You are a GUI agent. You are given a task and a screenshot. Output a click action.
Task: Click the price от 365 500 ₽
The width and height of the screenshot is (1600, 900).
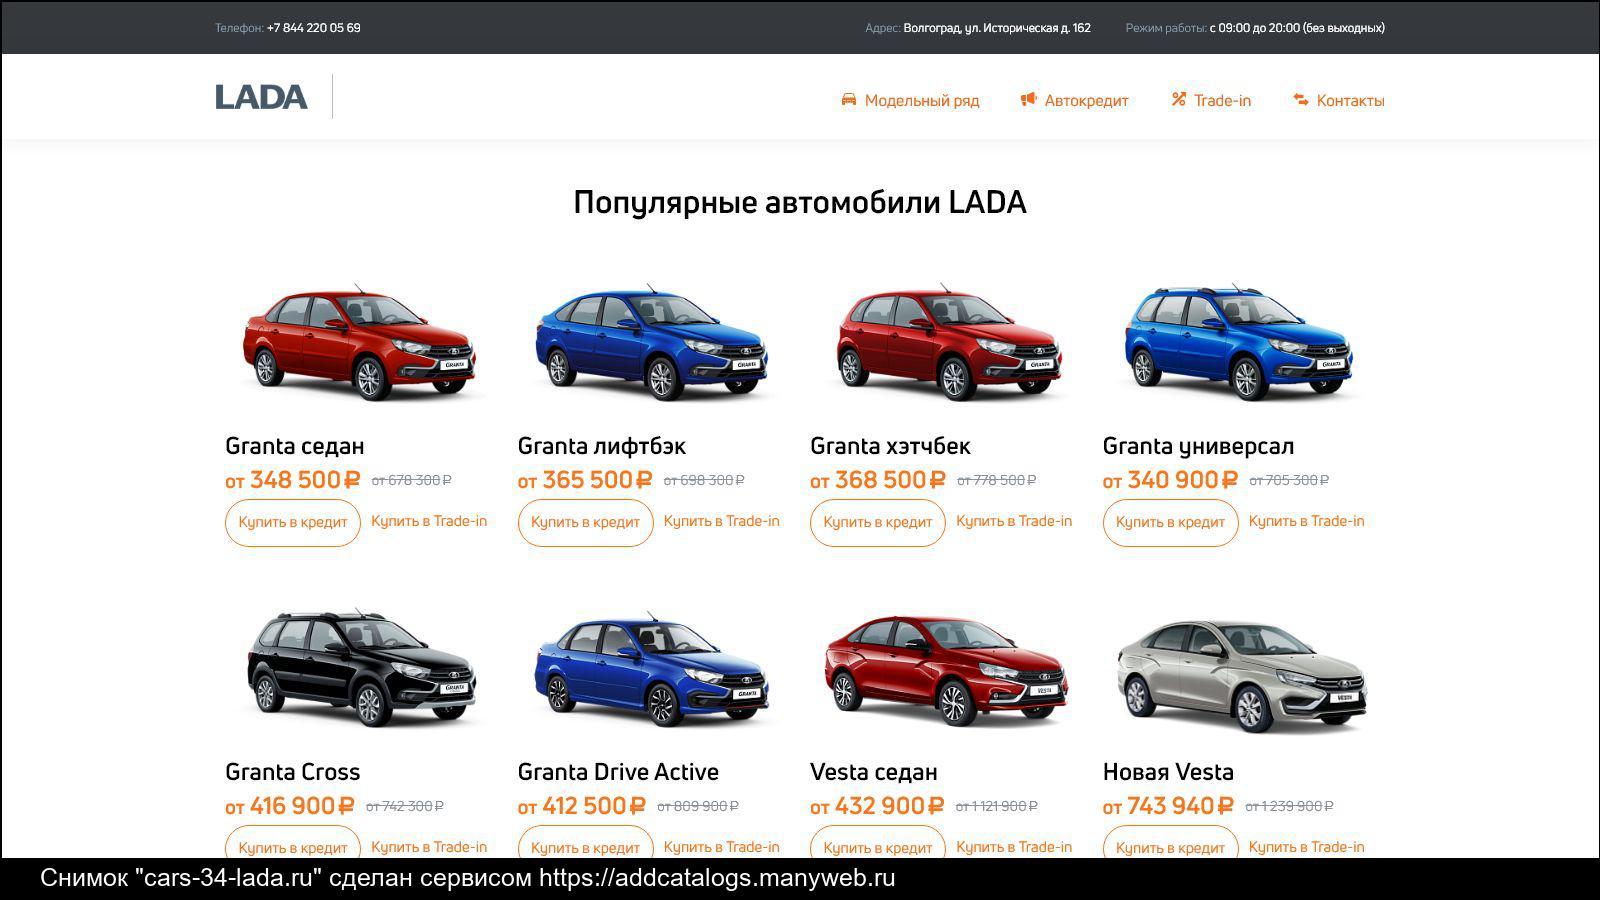(x=585, y=480)
